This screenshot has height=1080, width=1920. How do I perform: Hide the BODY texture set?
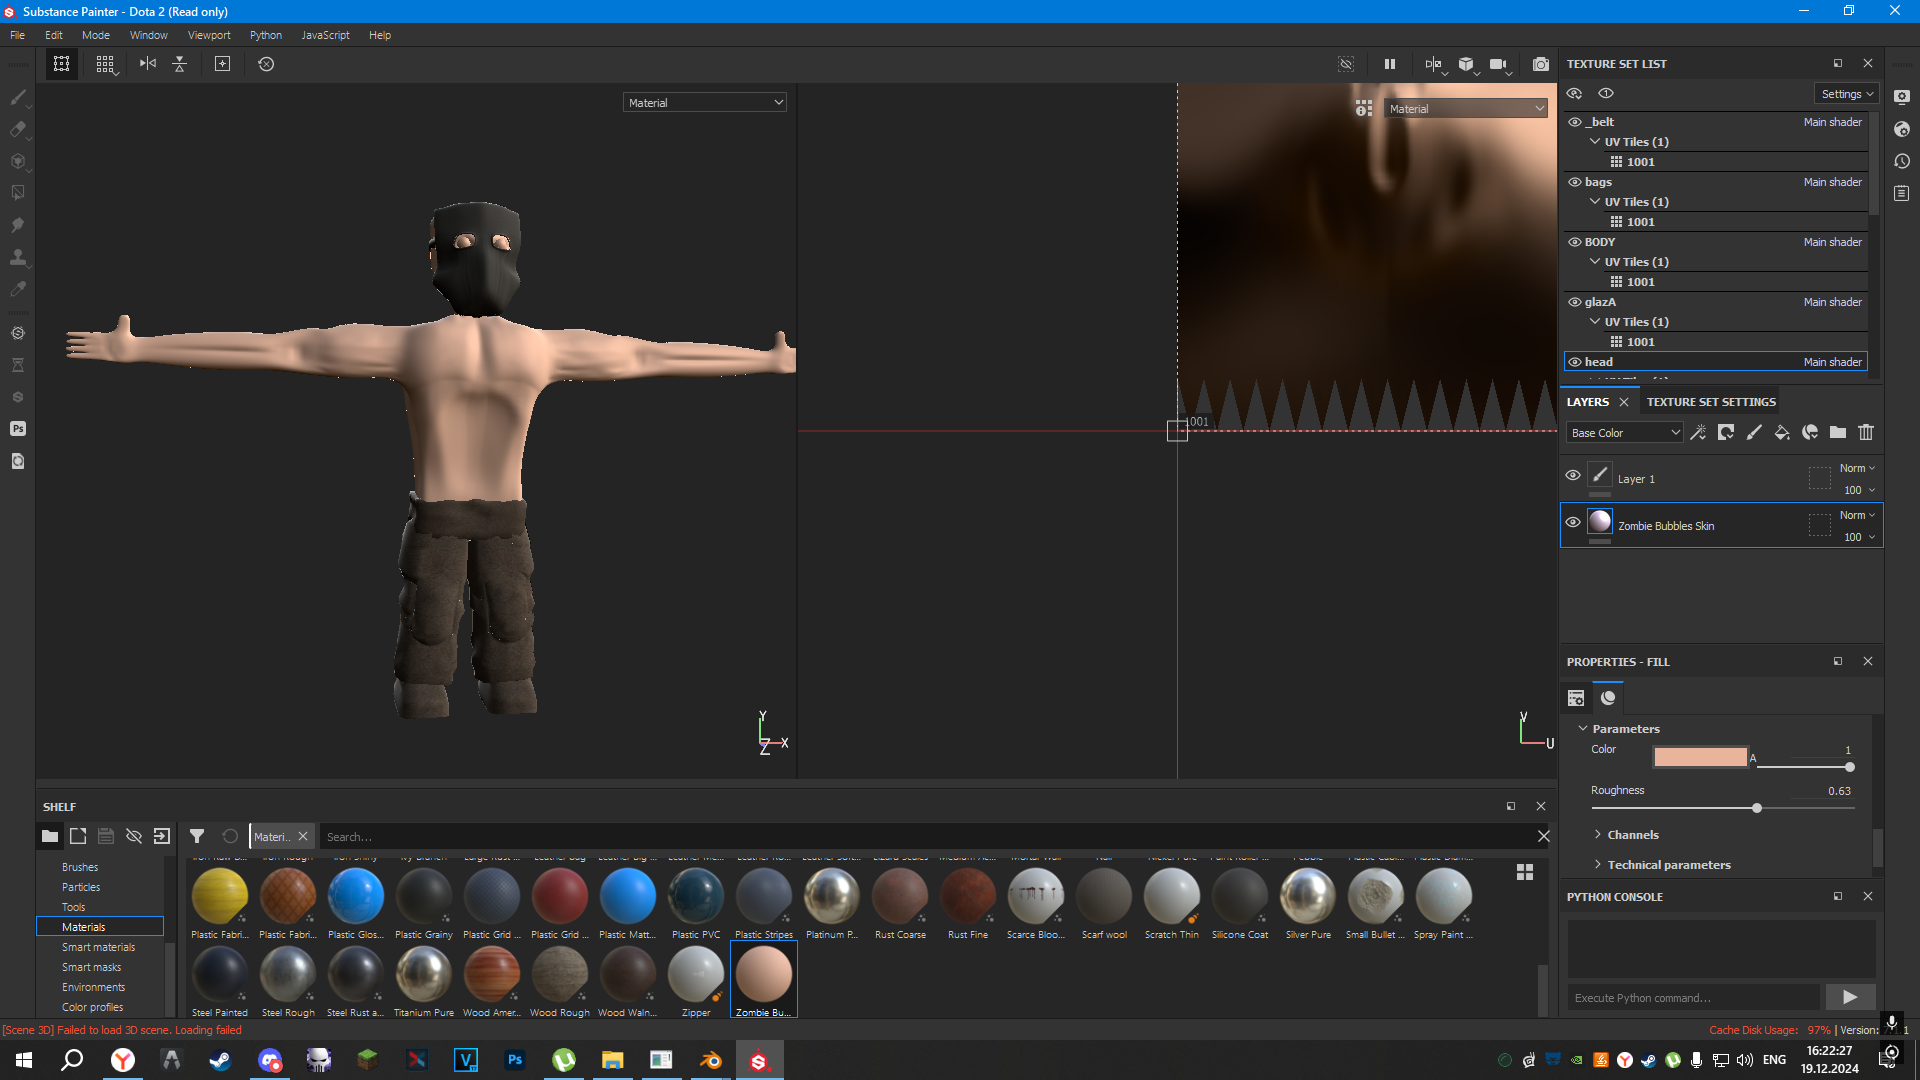pos(1575,242)
